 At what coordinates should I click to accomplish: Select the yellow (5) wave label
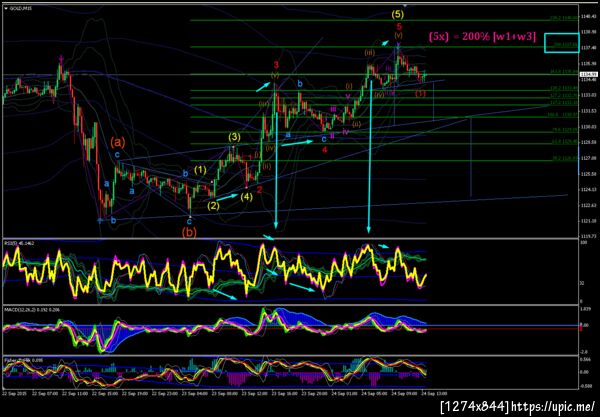(398, 15)
